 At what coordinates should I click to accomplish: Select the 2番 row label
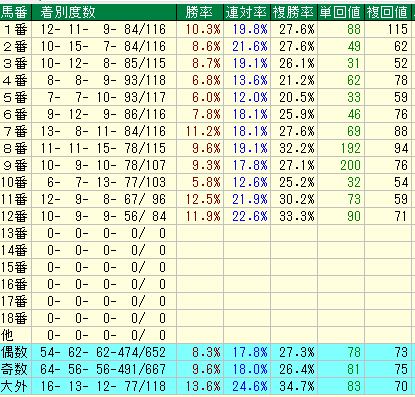point(15,47)
